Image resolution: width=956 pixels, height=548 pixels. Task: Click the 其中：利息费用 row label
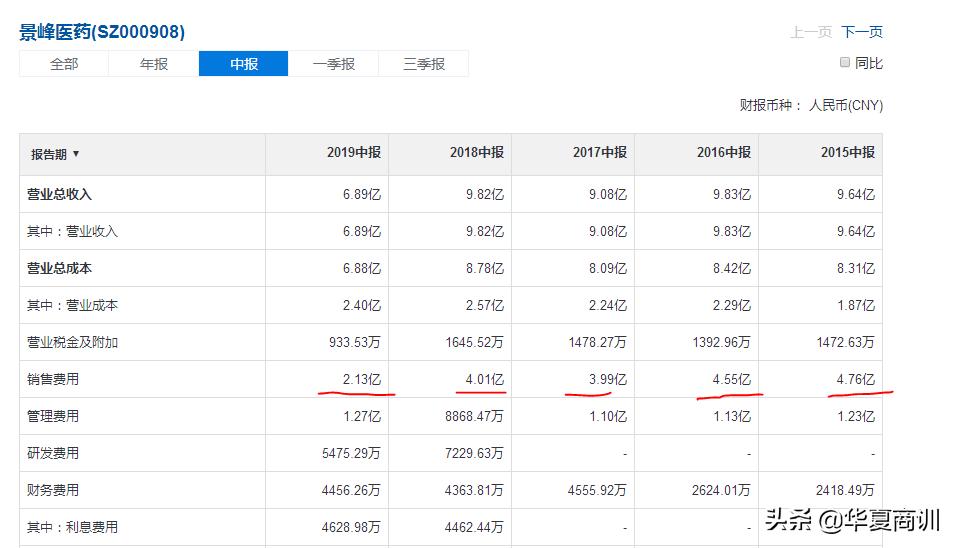[x=72, y=527]
